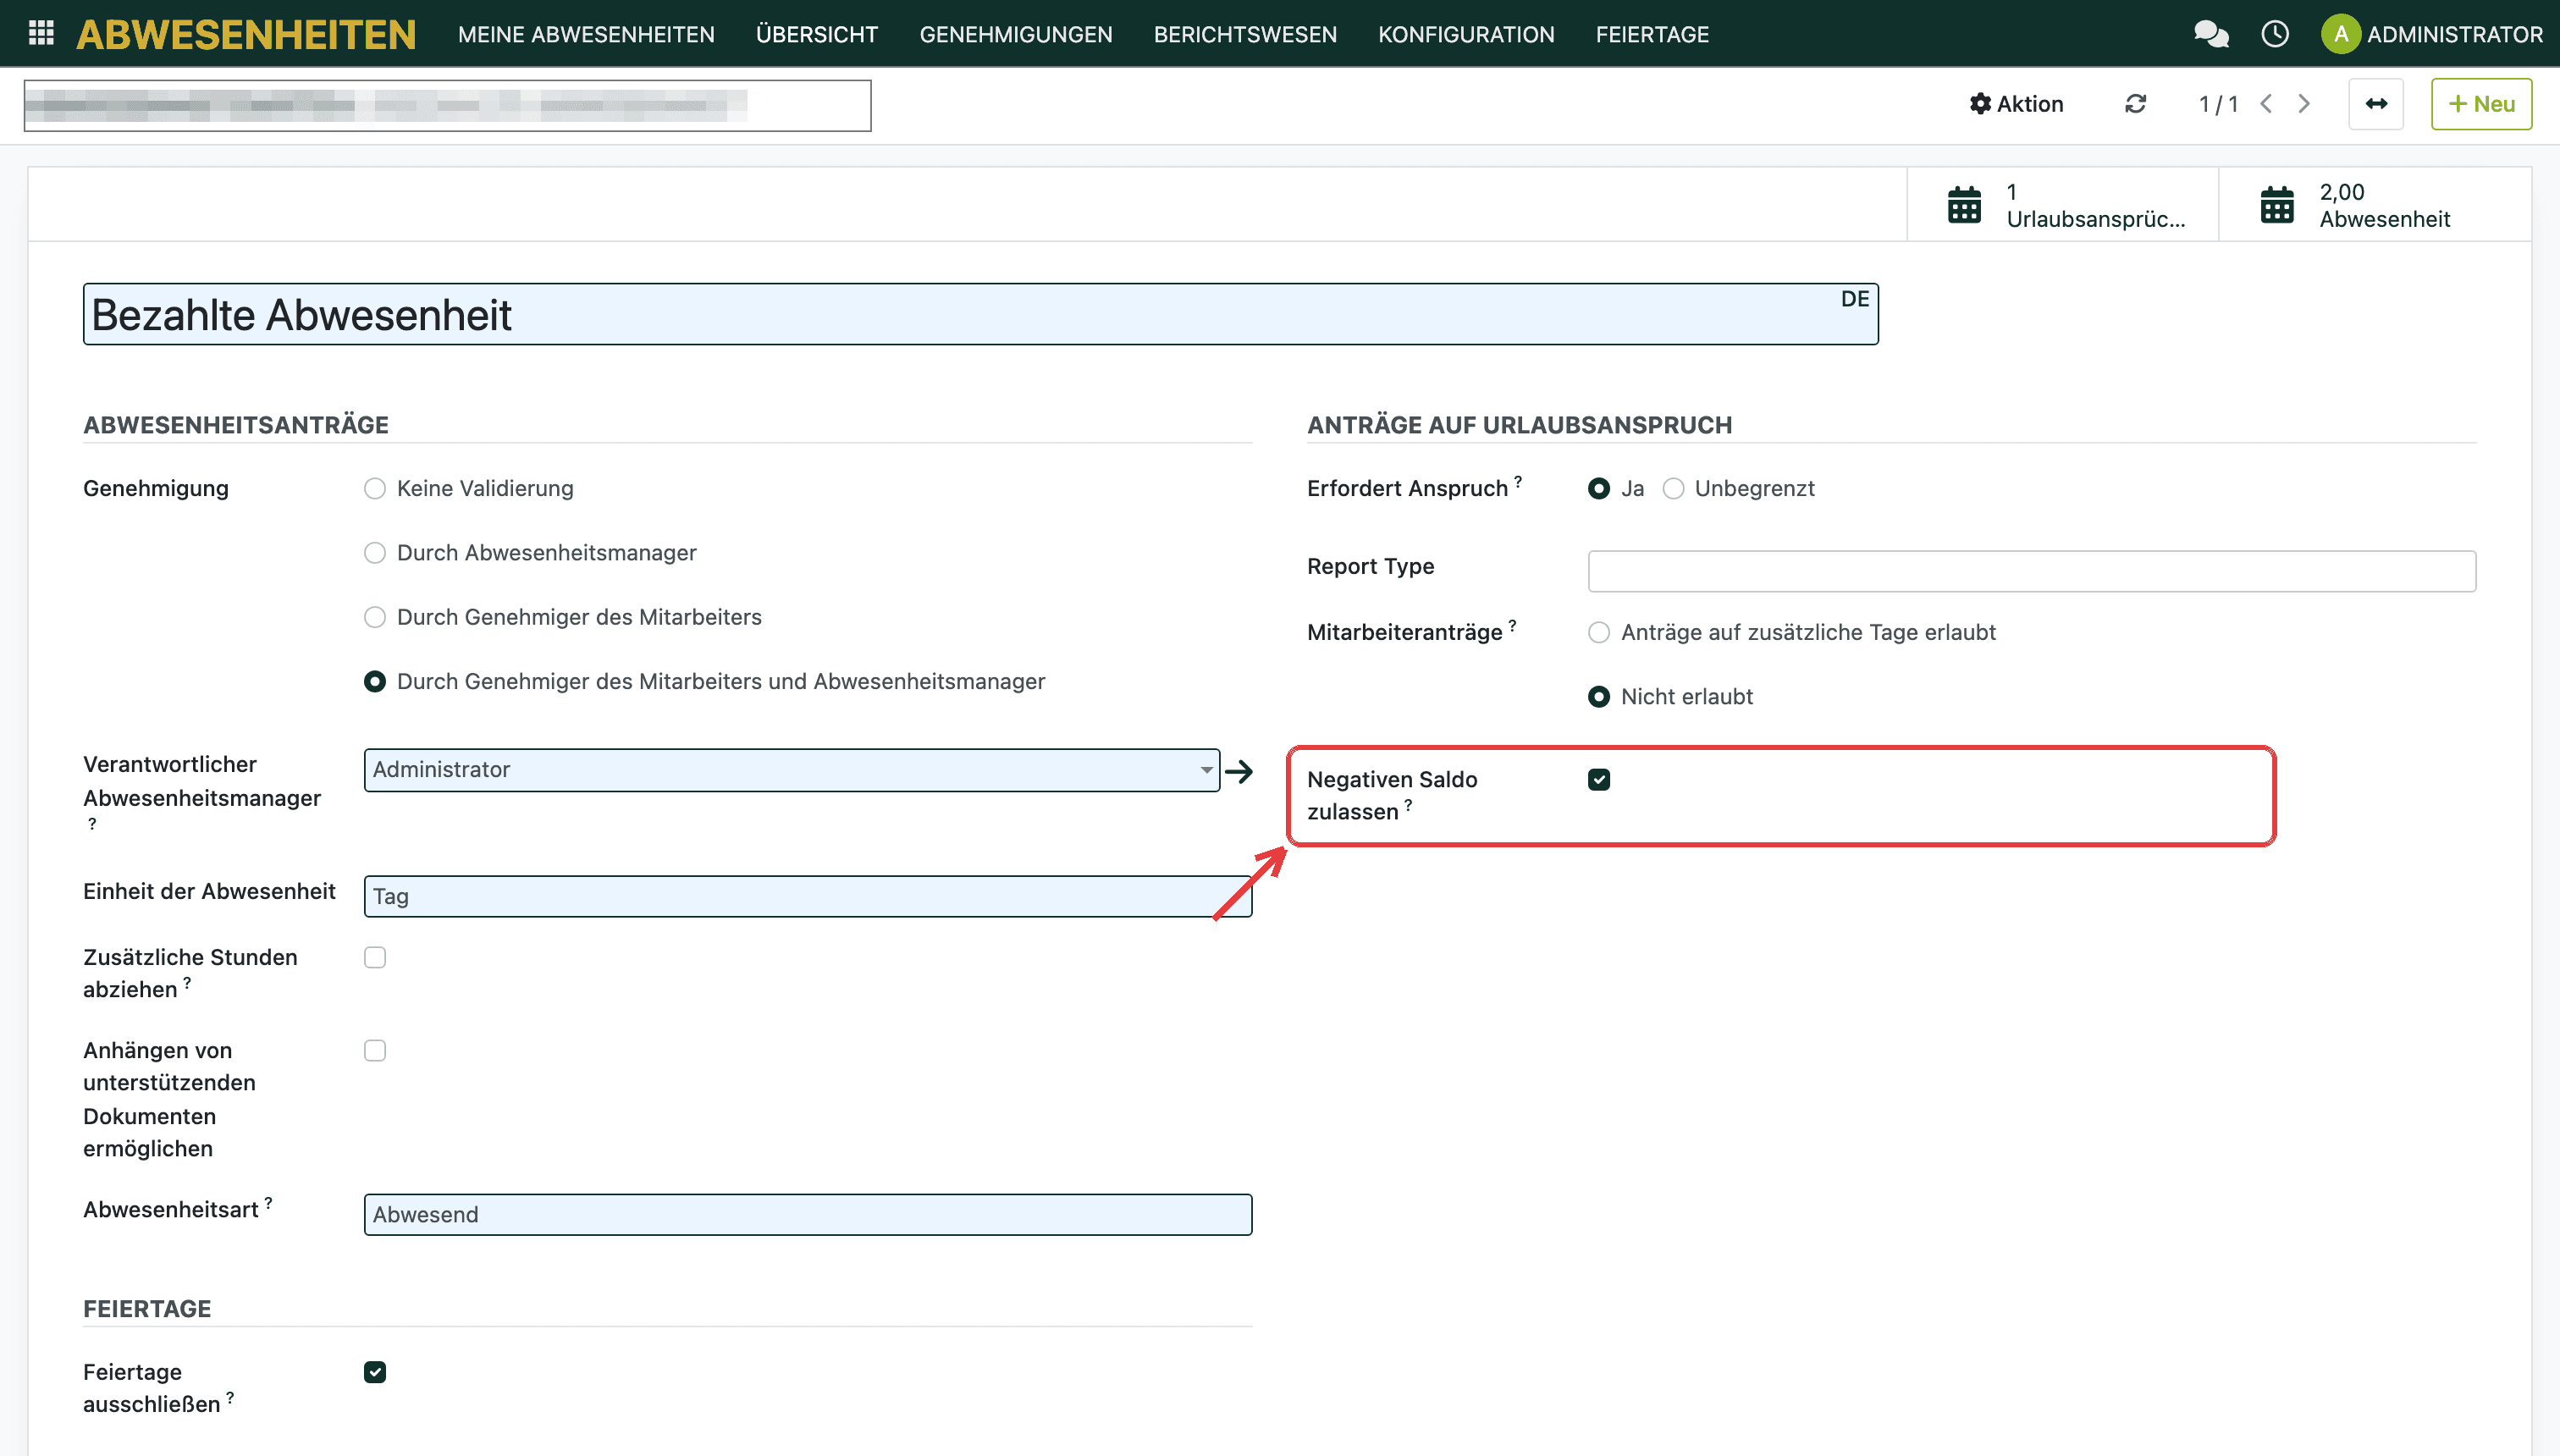This screenshot has width=2560, height=1456.
Task: Select Unbegrenzt for Erfordert Anspruch
Action: pyautogui.click(x=1673, y=489)
